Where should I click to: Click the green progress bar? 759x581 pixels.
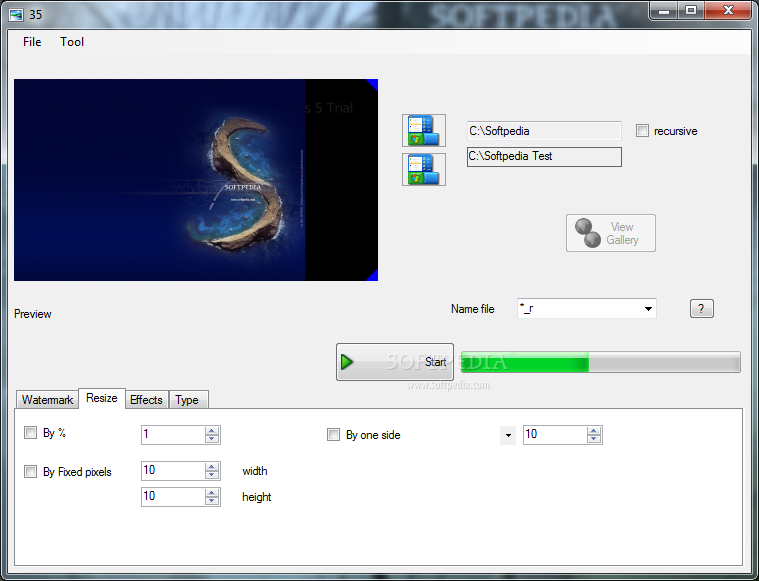(601, 362)
